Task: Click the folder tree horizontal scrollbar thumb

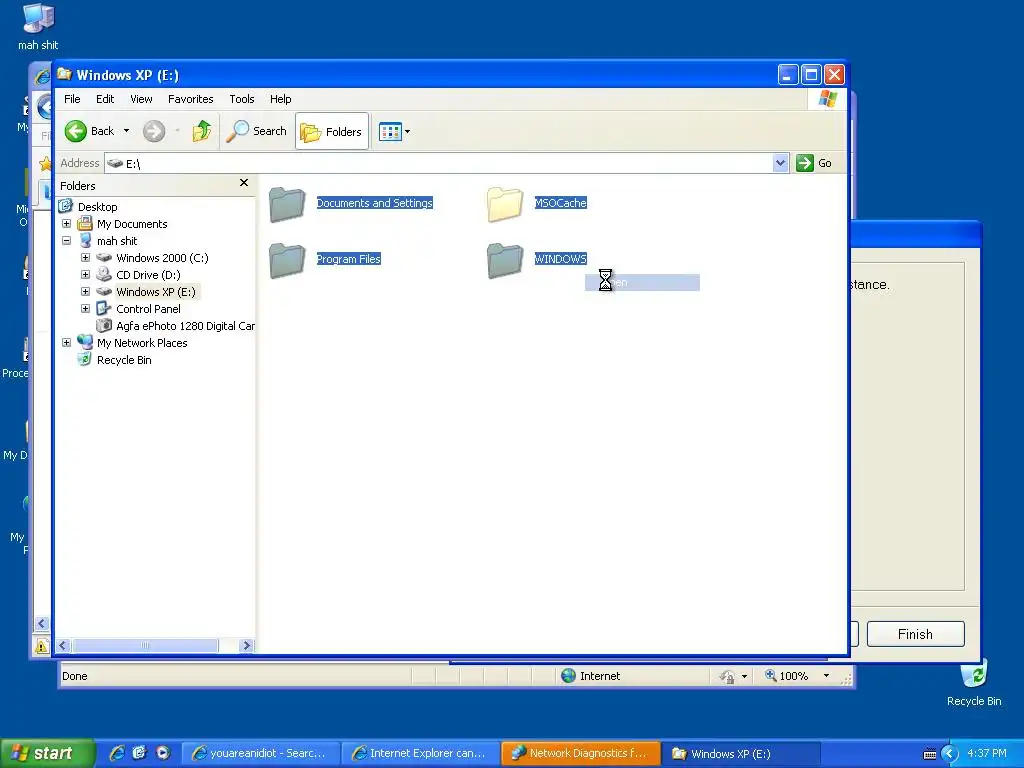Action: [x=145, y=646]
